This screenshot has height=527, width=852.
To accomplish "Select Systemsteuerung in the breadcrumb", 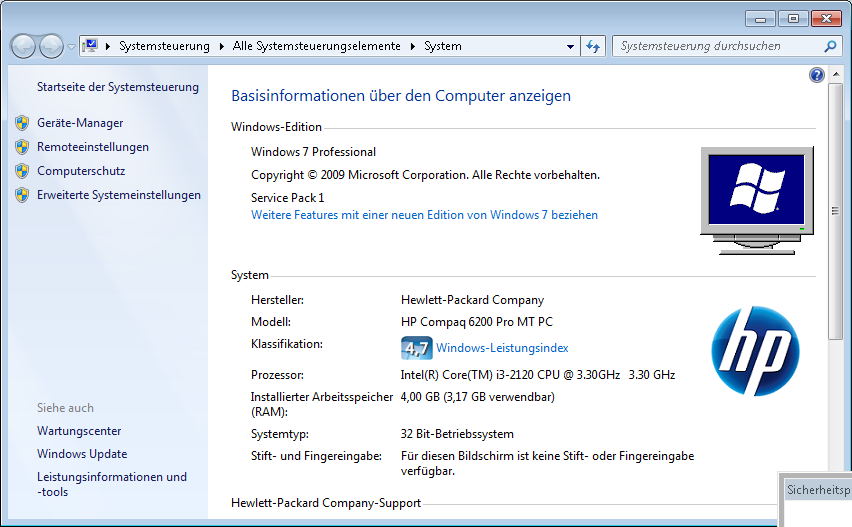I will [x=164, y=46].
